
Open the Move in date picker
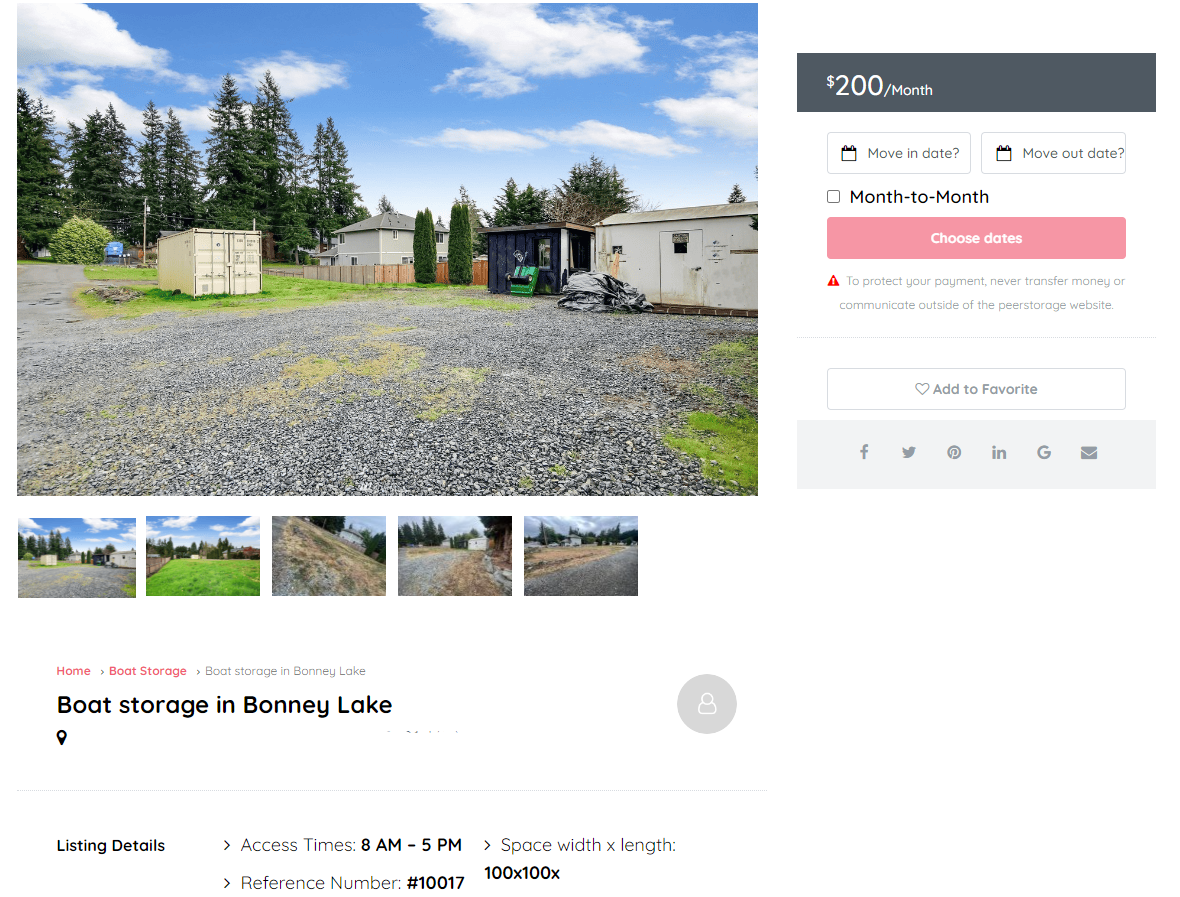tap(899, 153)
